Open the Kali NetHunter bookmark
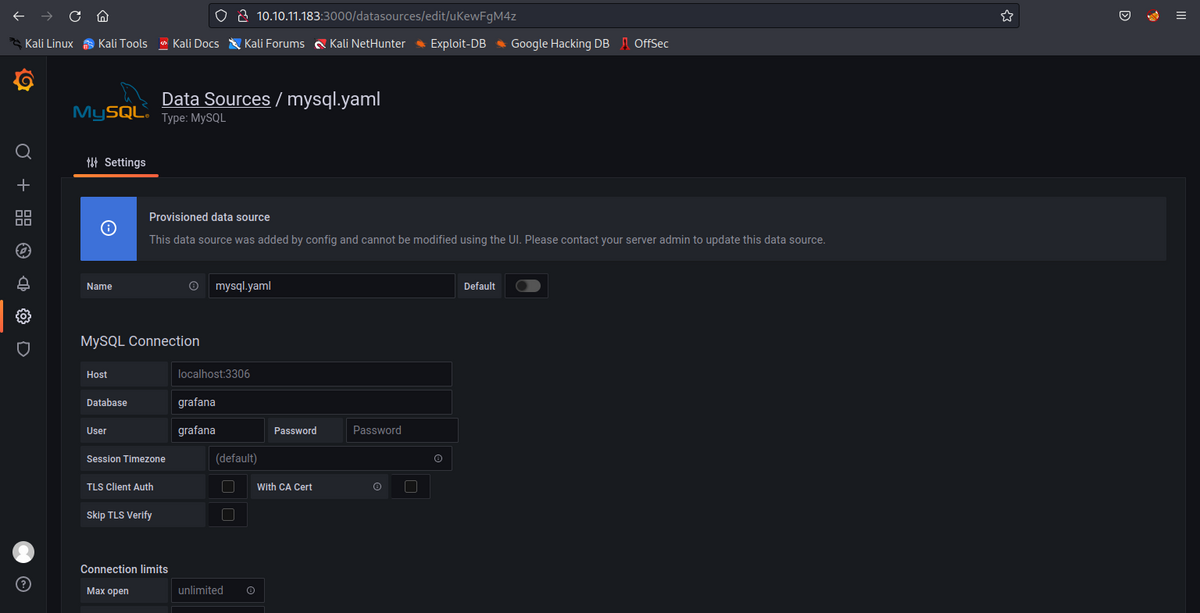Screen dimensions: 1200x613 (x=360, y=44)
